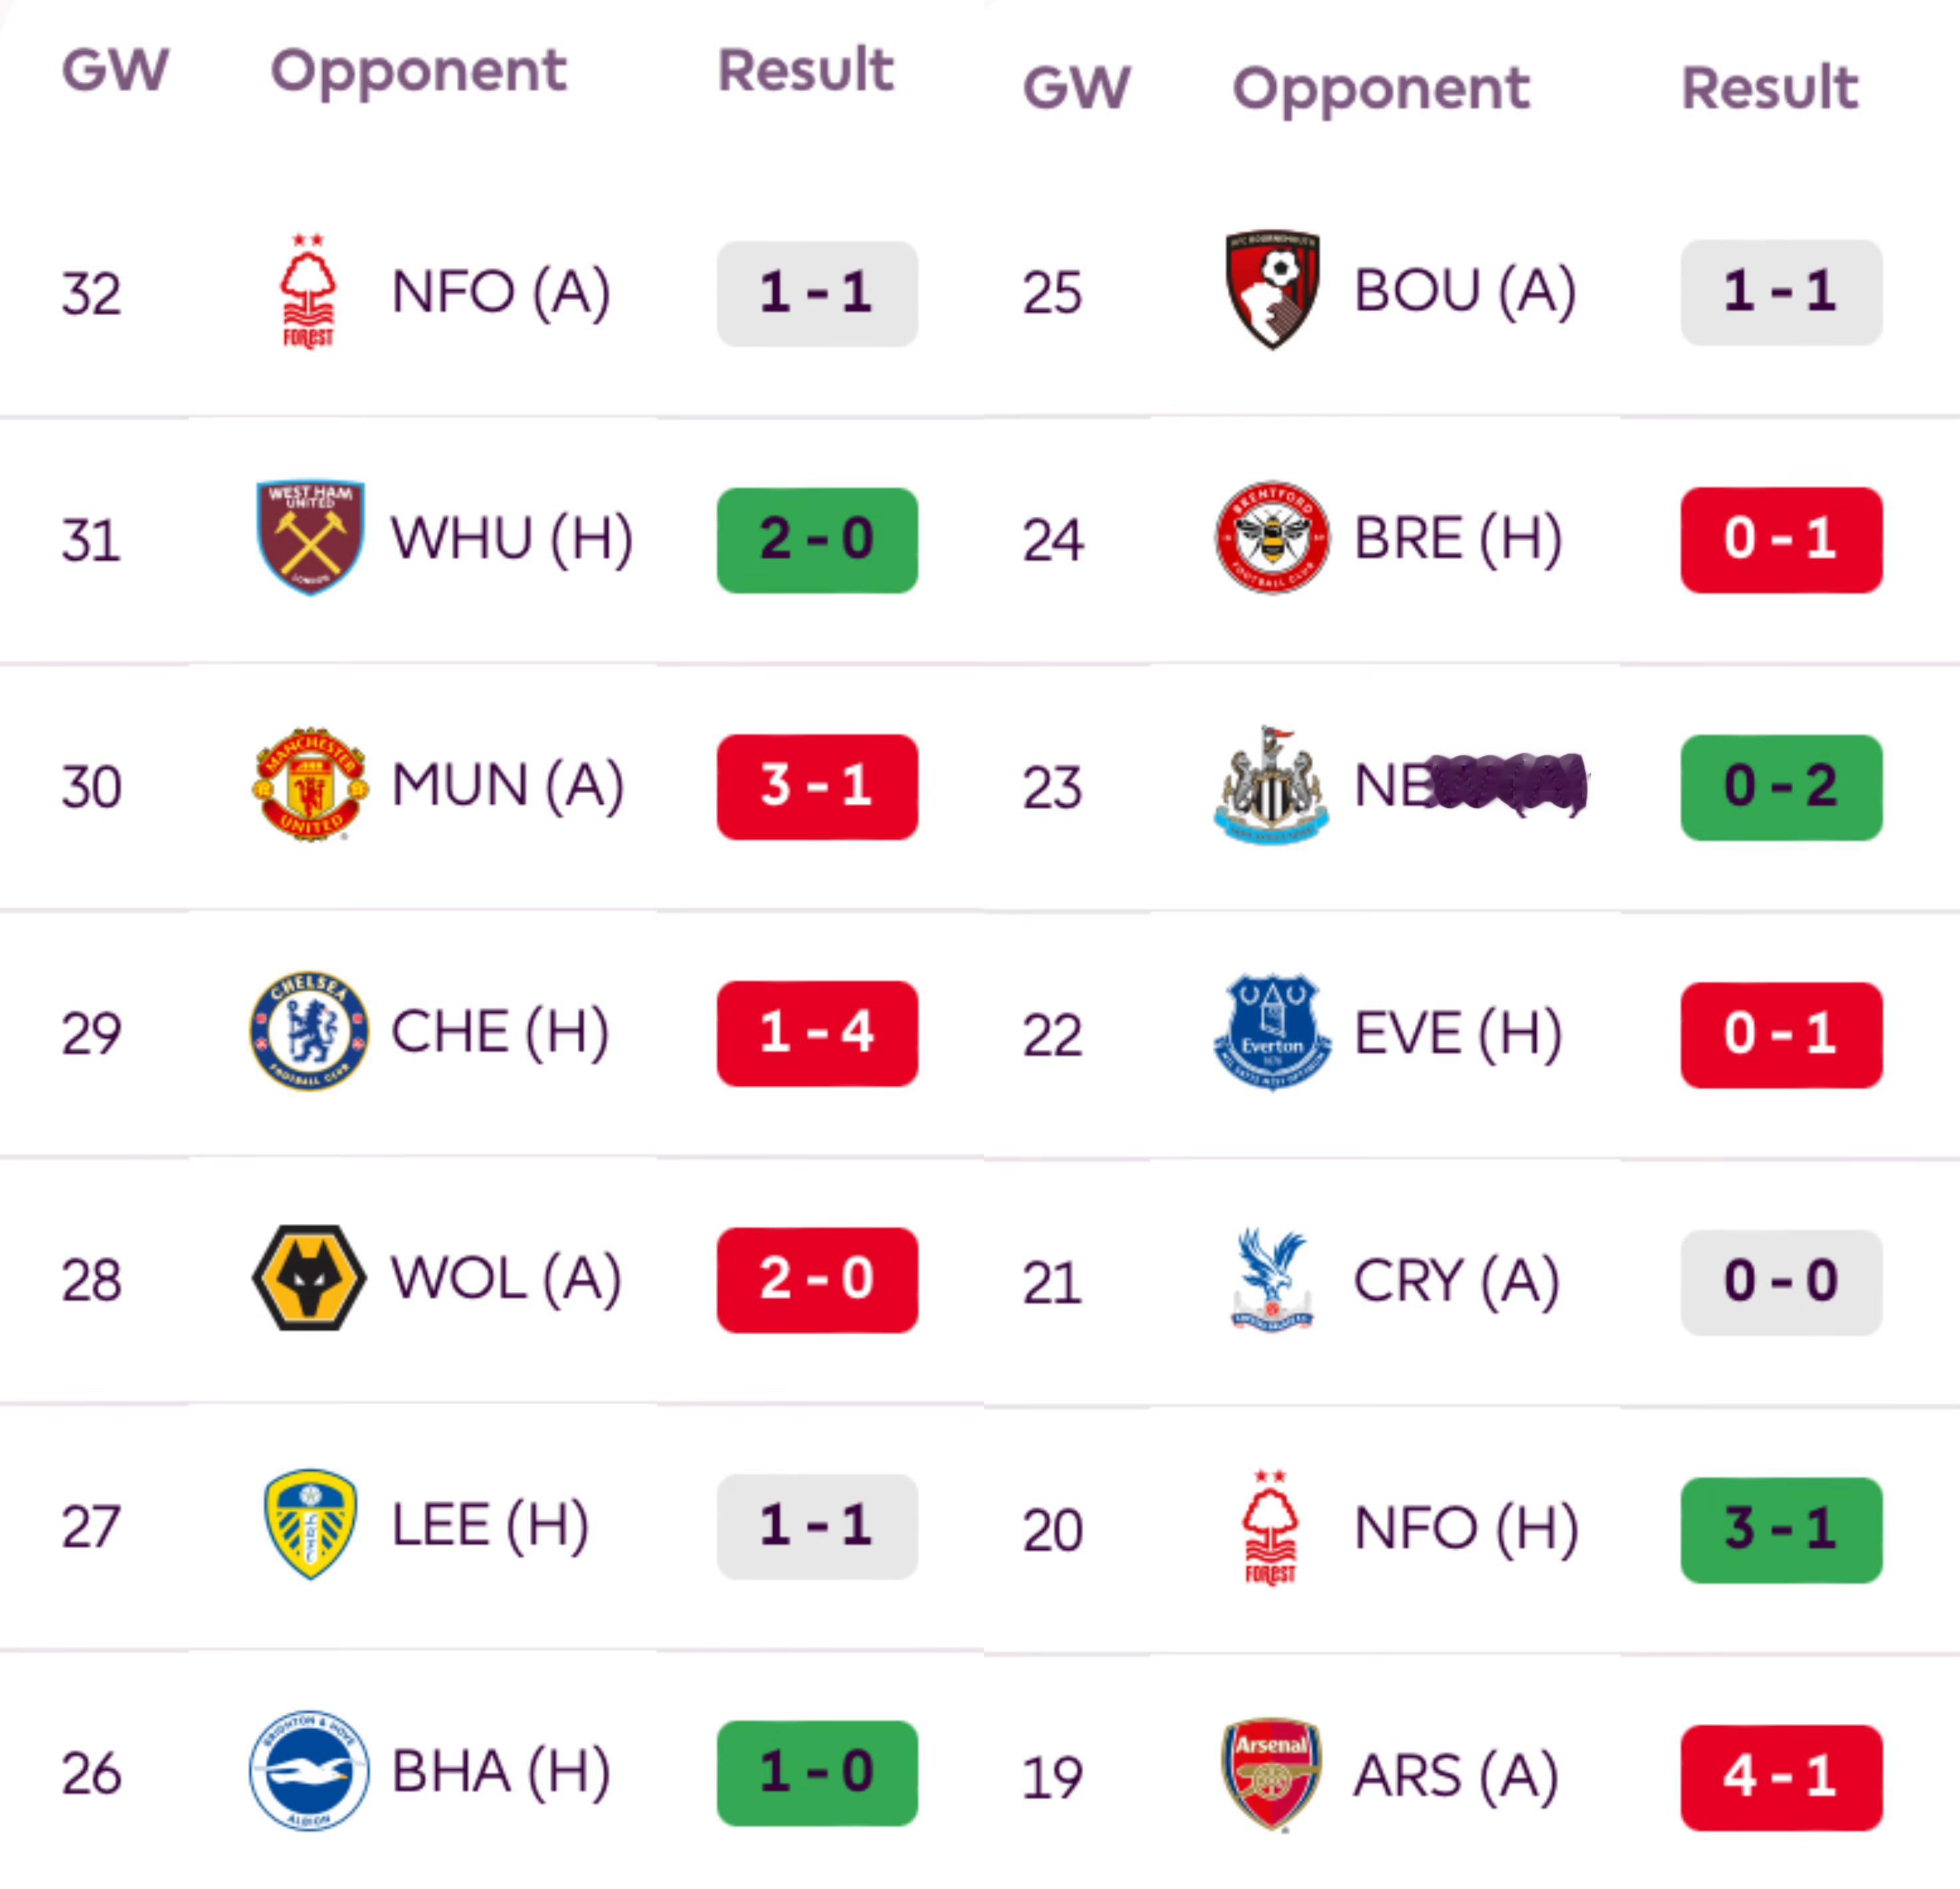Click the Bournemouth club crest
This screenshot has height=1889, width=1960.
tap(1272, 290)
